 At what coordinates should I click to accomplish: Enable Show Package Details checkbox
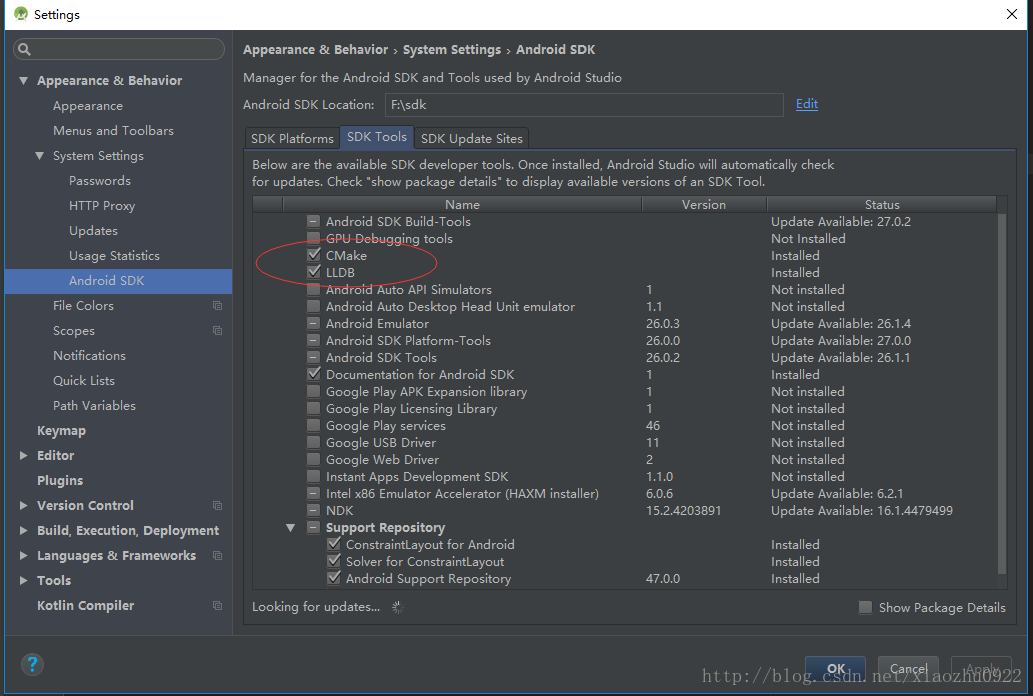[x=866, y=607]
